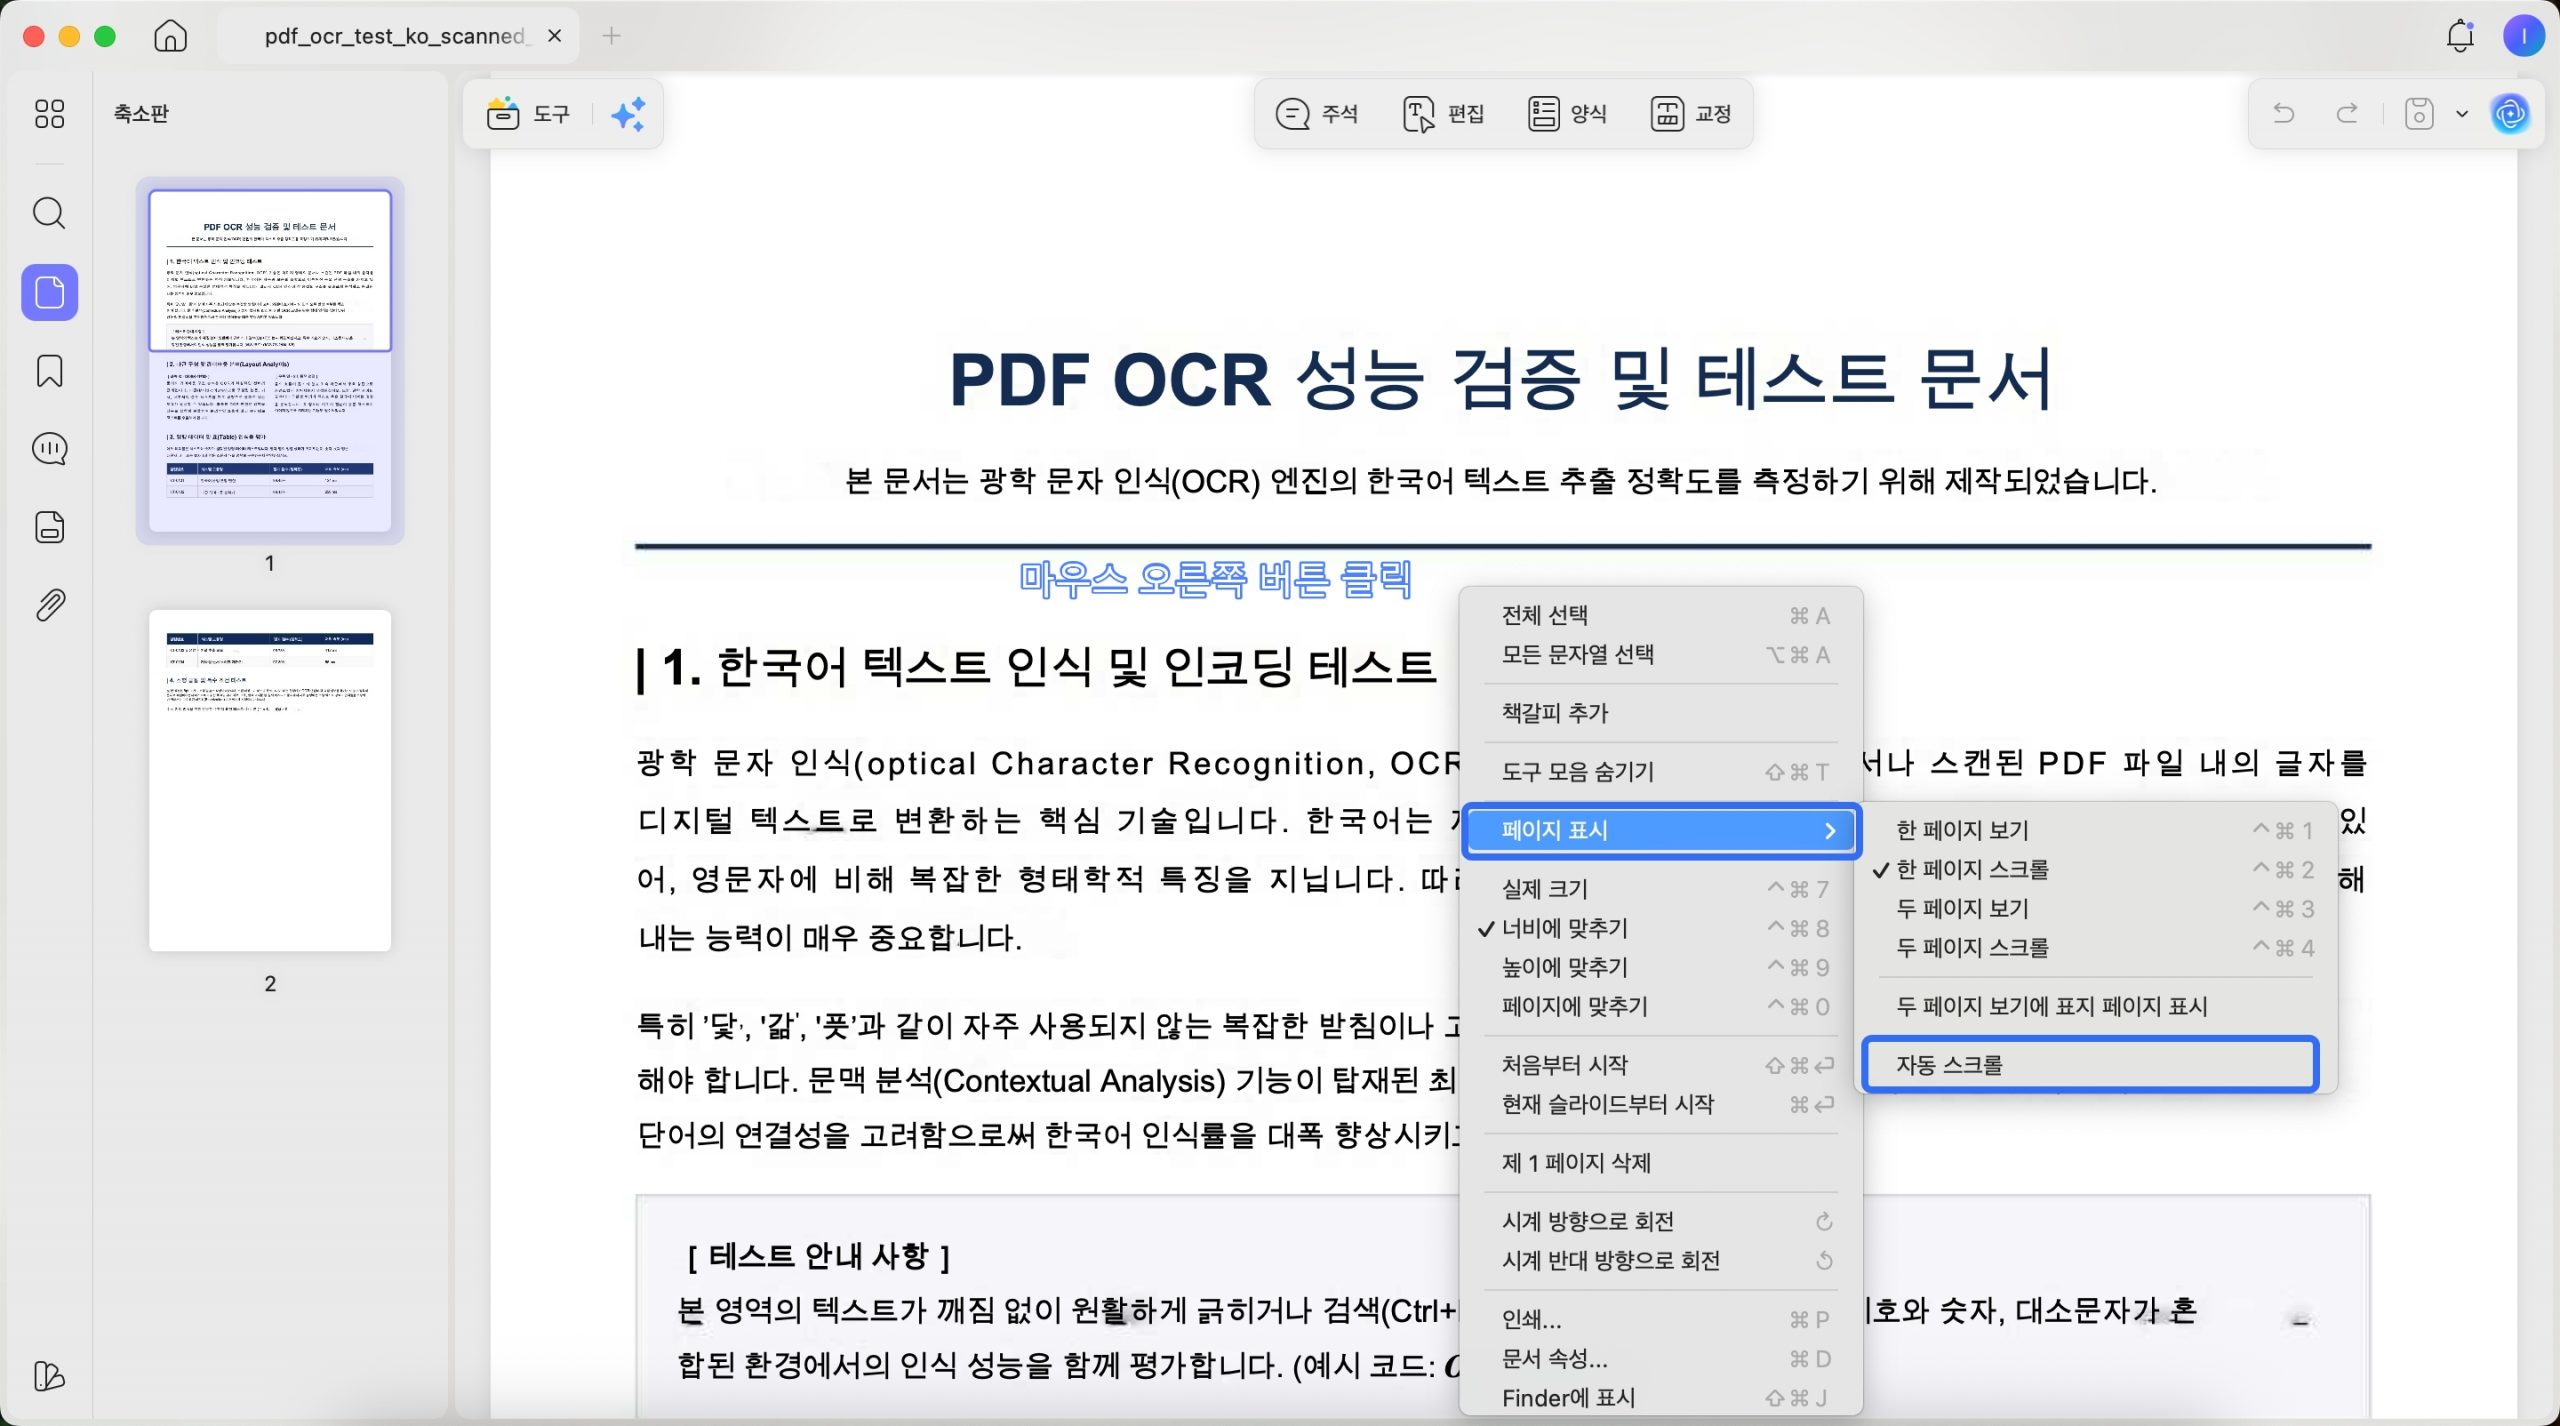Select the 교정 redaction tool
The width and height of the screenshot is (2560, 1426).
1691,114
